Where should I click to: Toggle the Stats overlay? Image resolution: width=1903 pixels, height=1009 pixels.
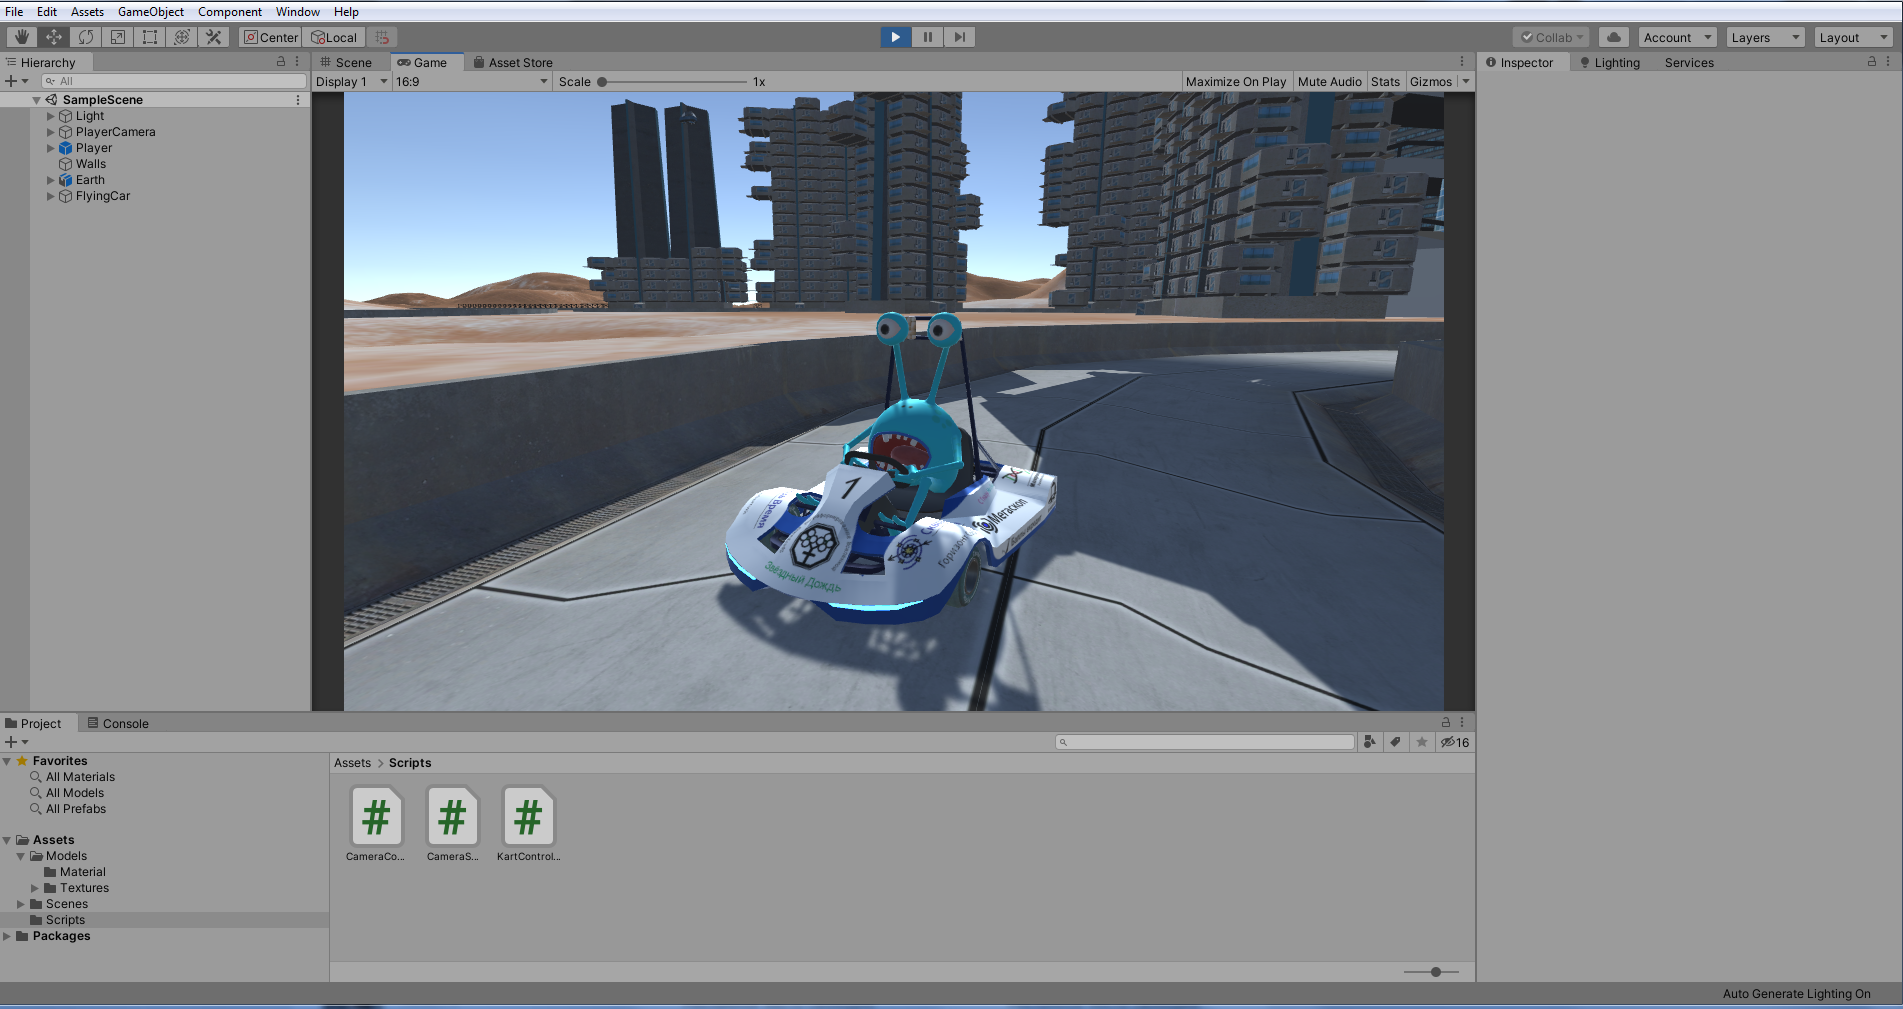pyautogui.click(x=1385, y=82)
